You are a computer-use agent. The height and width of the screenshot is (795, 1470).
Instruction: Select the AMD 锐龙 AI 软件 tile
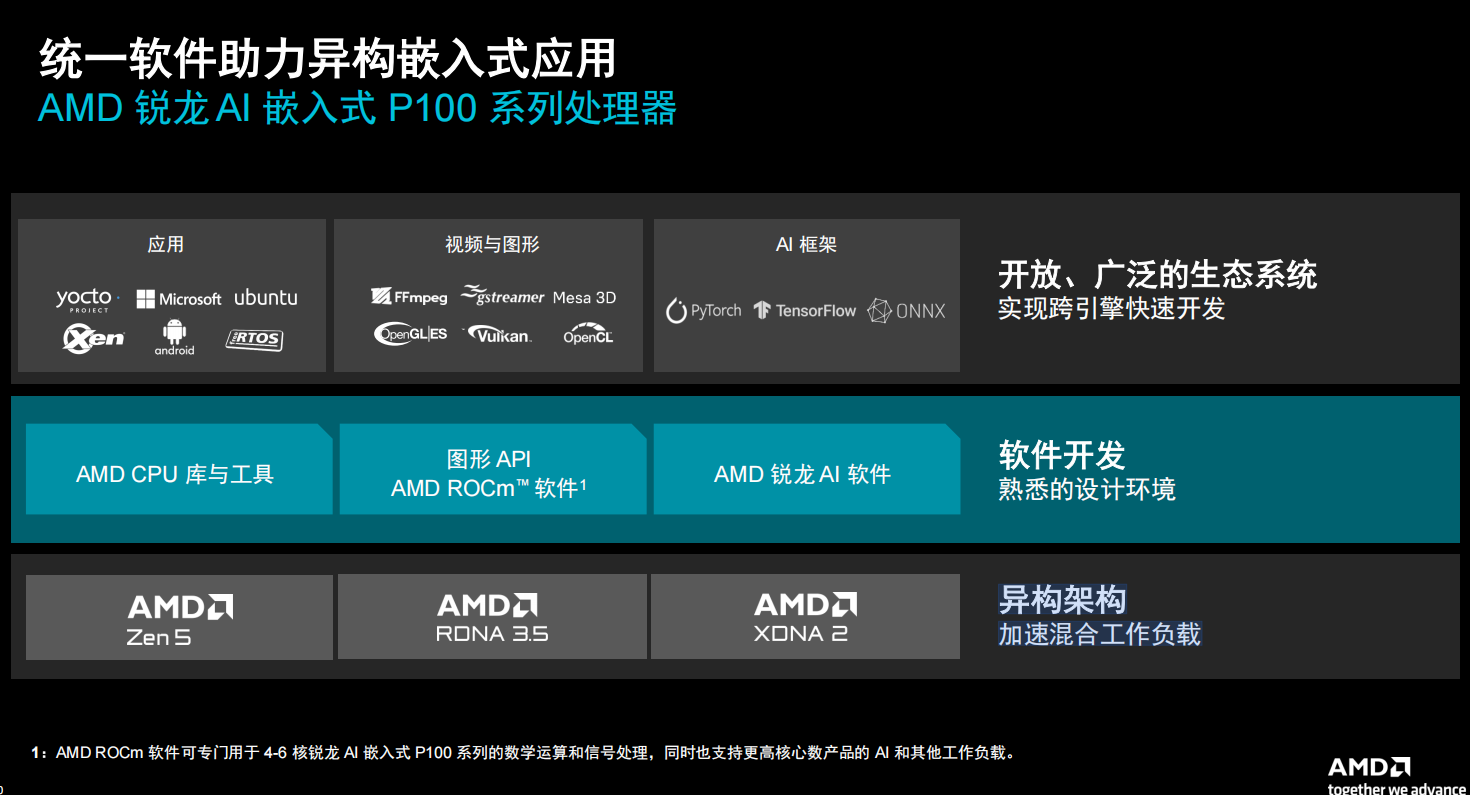click(x=806, y=469)
